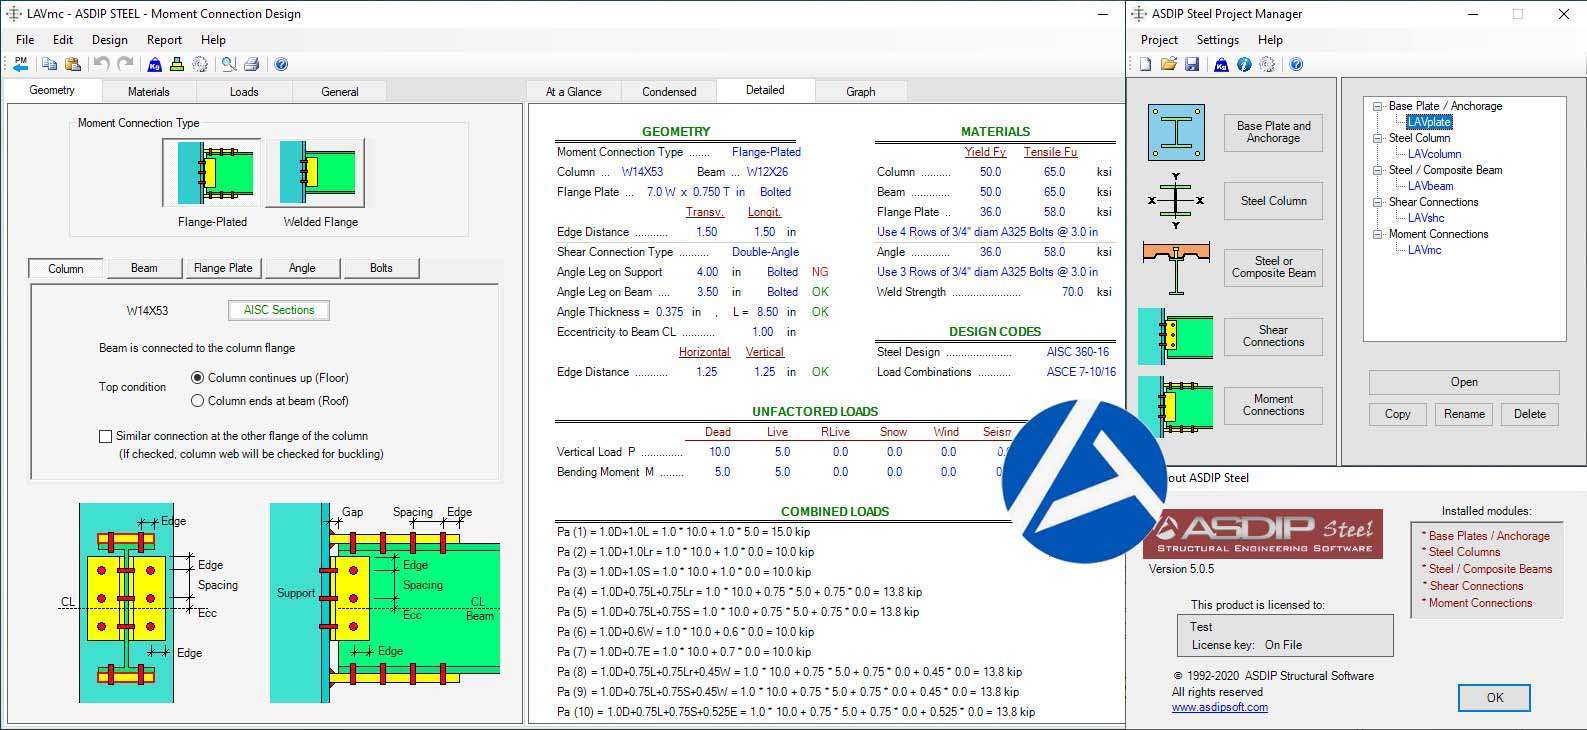Open print preview with the magnifier icon
This screenshot has height=730, width=1587.
[229, 64]
